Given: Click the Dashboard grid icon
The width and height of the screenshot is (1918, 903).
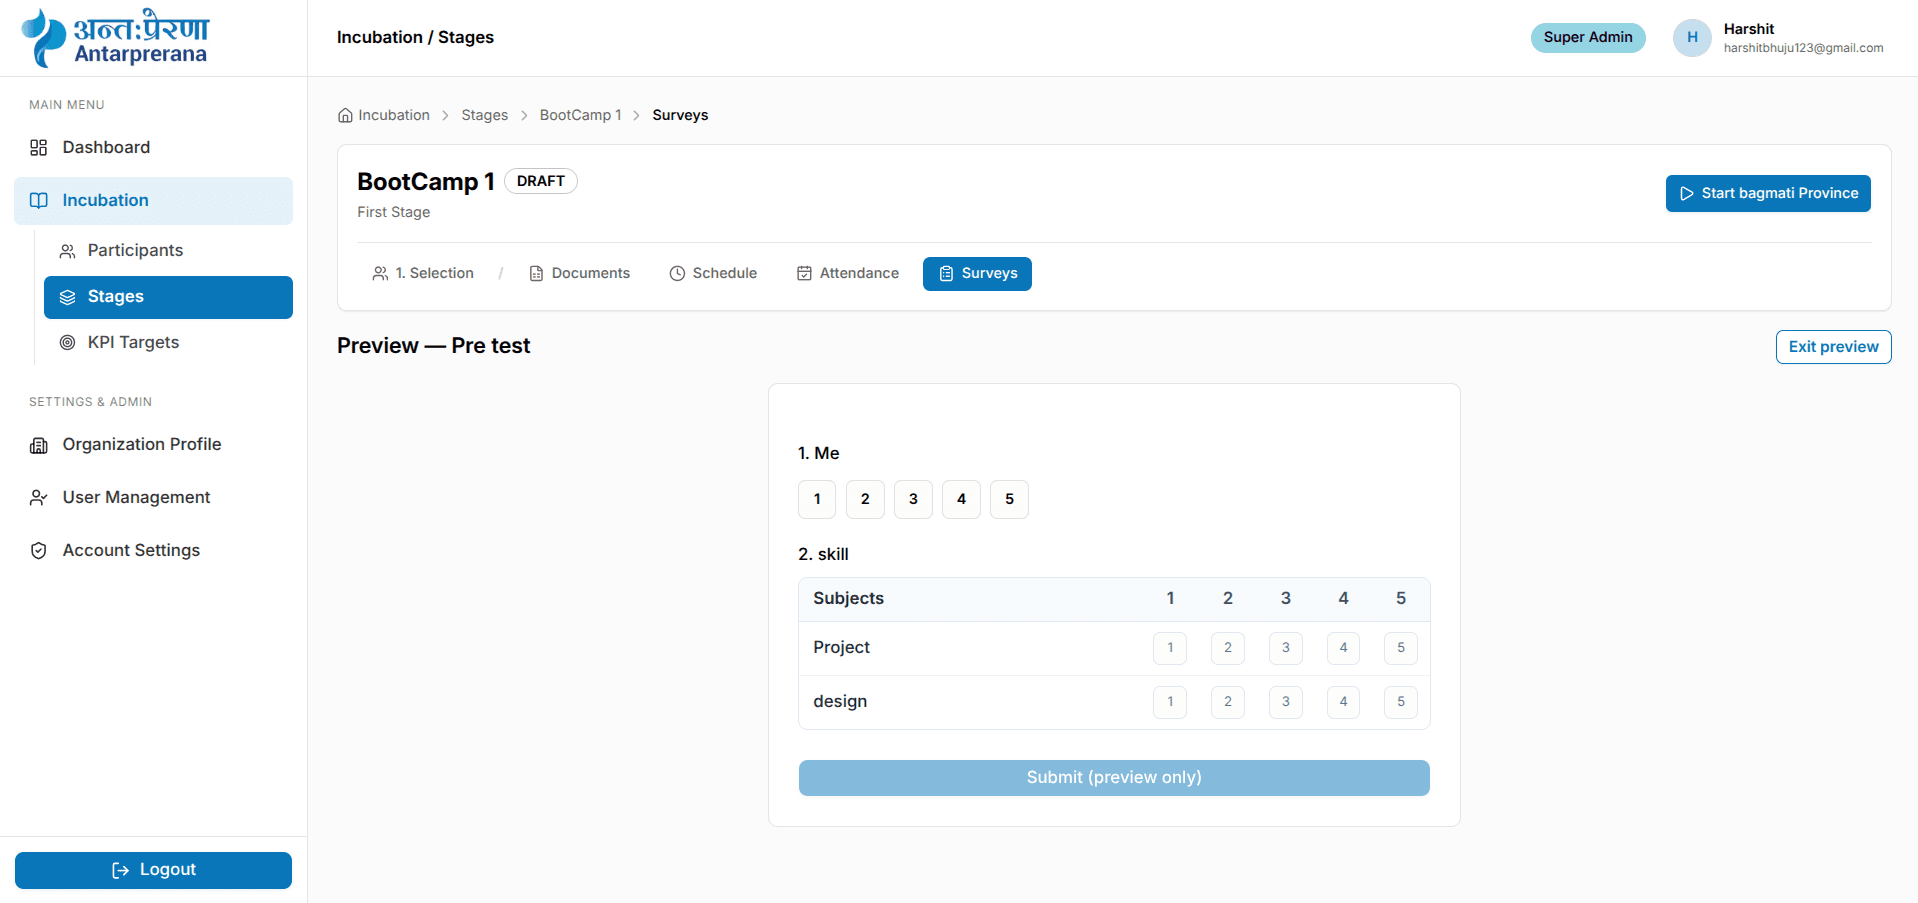Looking at the screenshot, I should point(39,148).
